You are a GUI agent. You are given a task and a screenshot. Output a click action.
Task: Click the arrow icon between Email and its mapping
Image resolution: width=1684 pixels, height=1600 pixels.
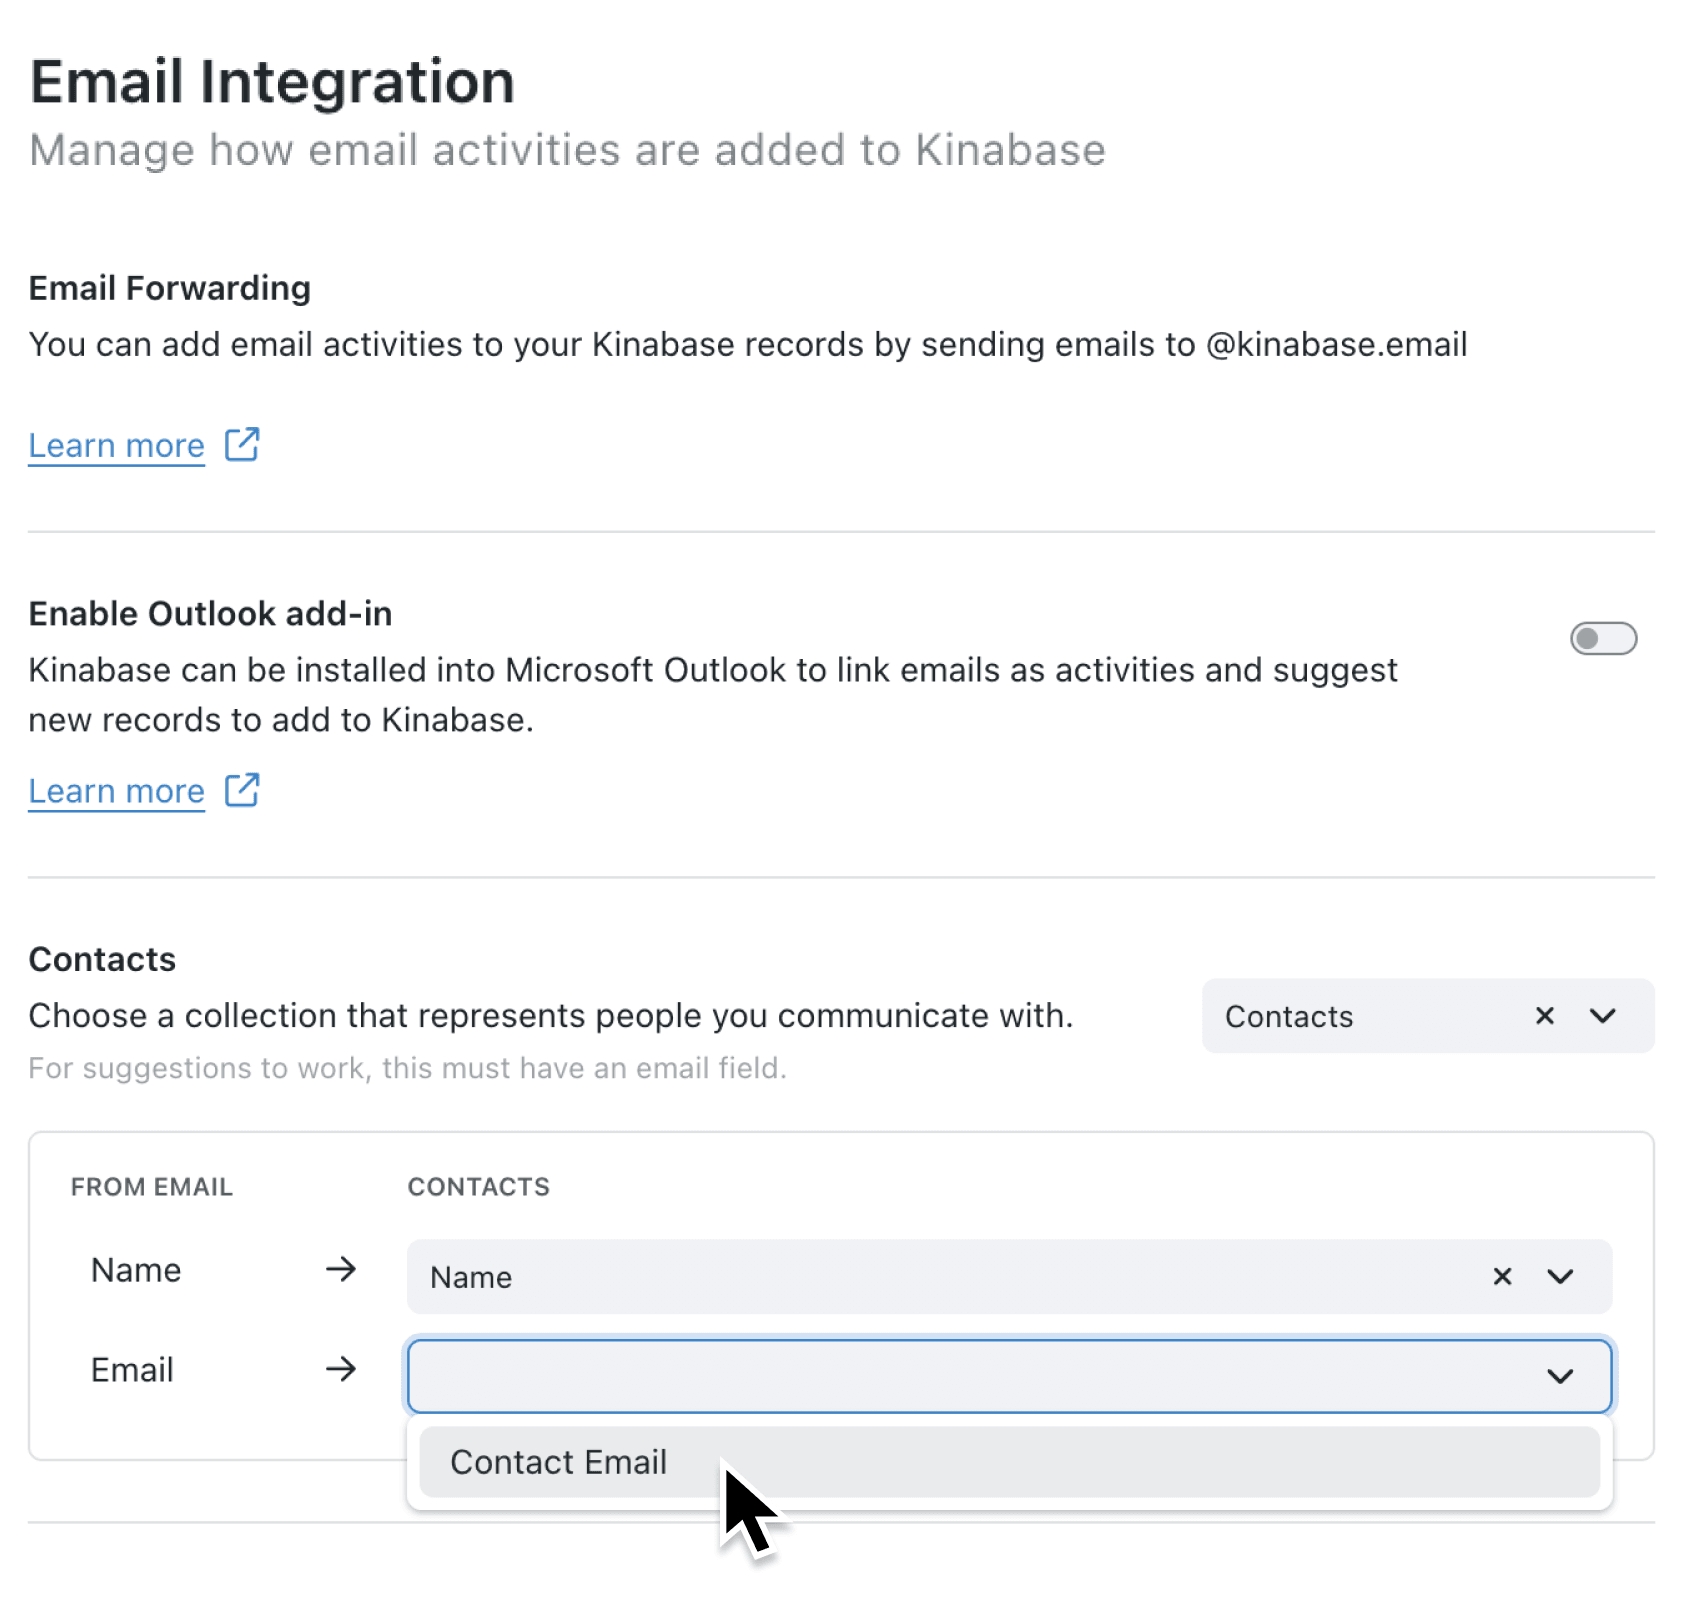click(341, 1370)
